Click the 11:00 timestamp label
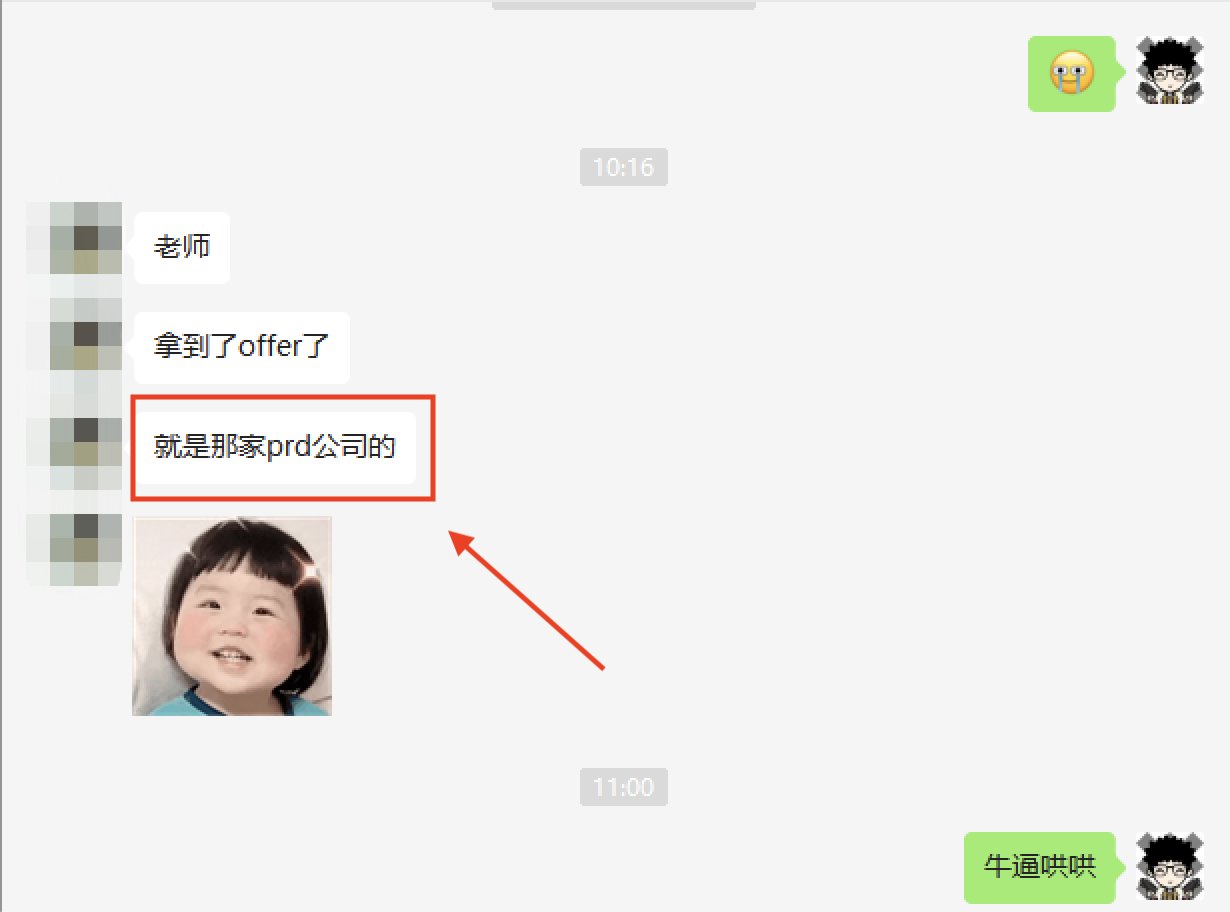The image size is (1230, 912). tap(623, 787)
